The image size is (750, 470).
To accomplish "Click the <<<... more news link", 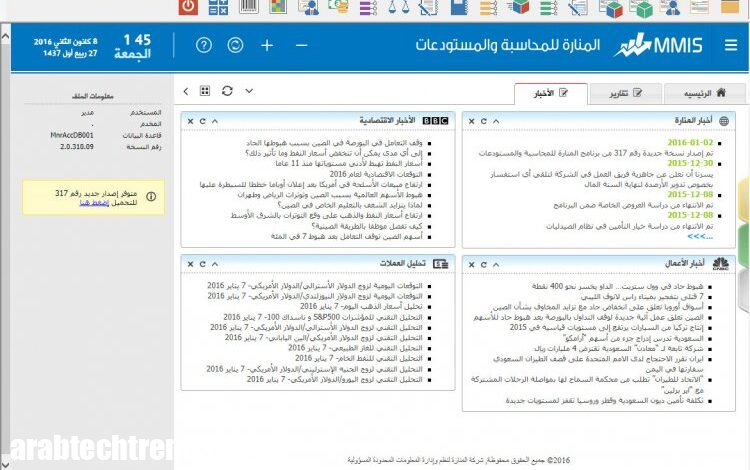I will 700,236.
